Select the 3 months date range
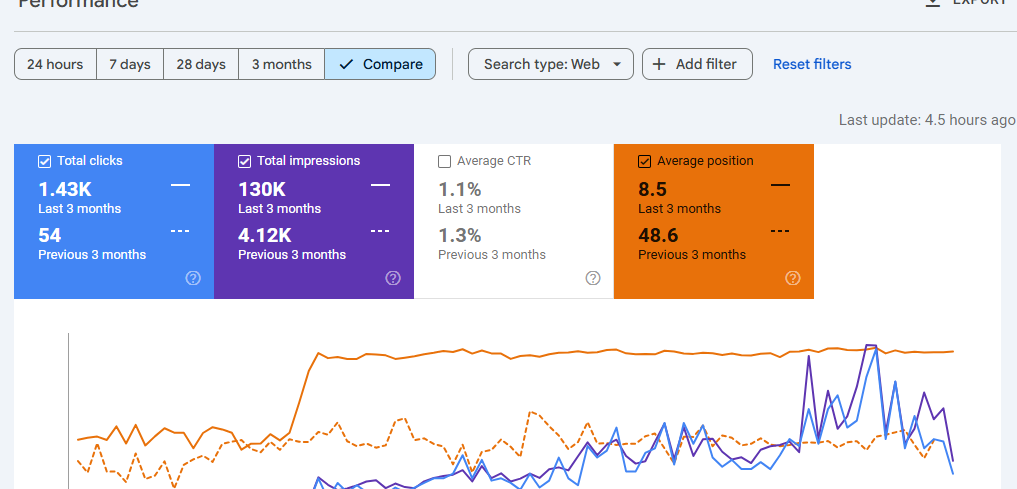1017x489 pixels. coord(281,64)
